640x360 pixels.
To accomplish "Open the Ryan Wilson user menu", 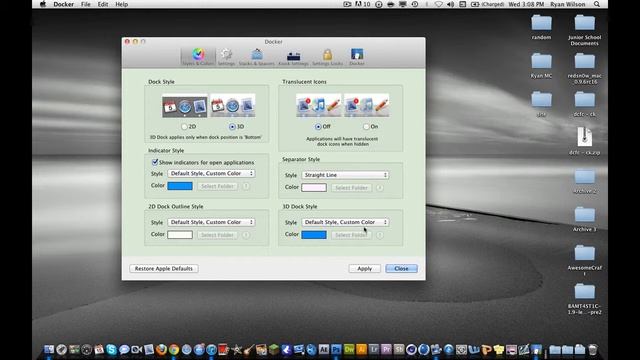I will [568, 4].
